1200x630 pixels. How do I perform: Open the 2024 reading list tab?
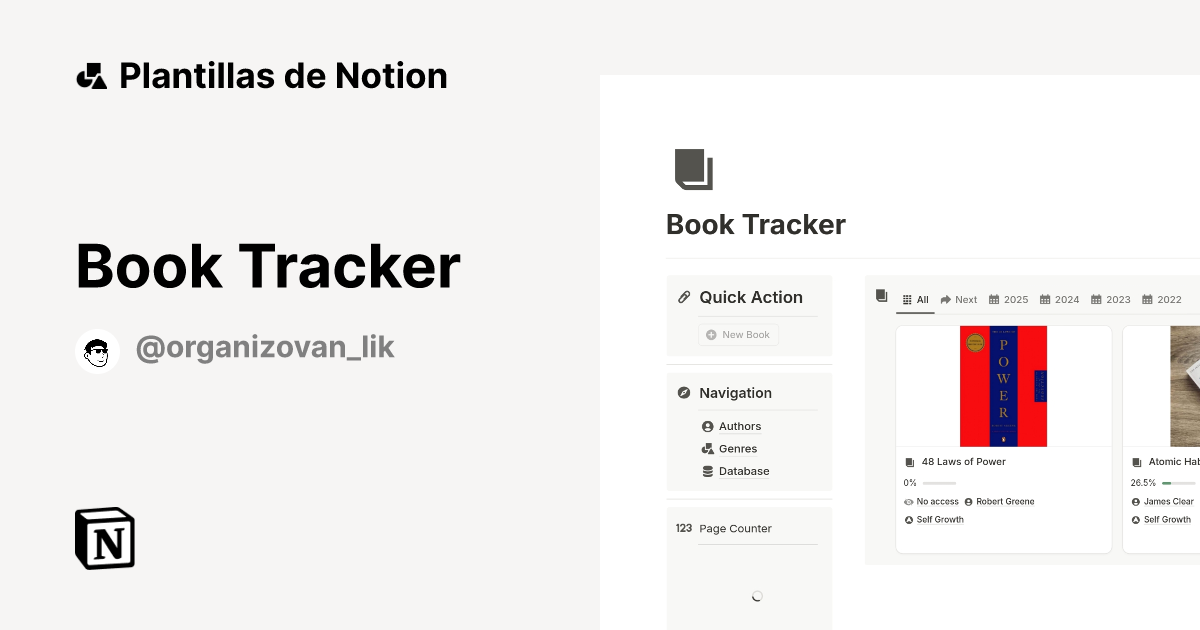tap(1059, 298)
